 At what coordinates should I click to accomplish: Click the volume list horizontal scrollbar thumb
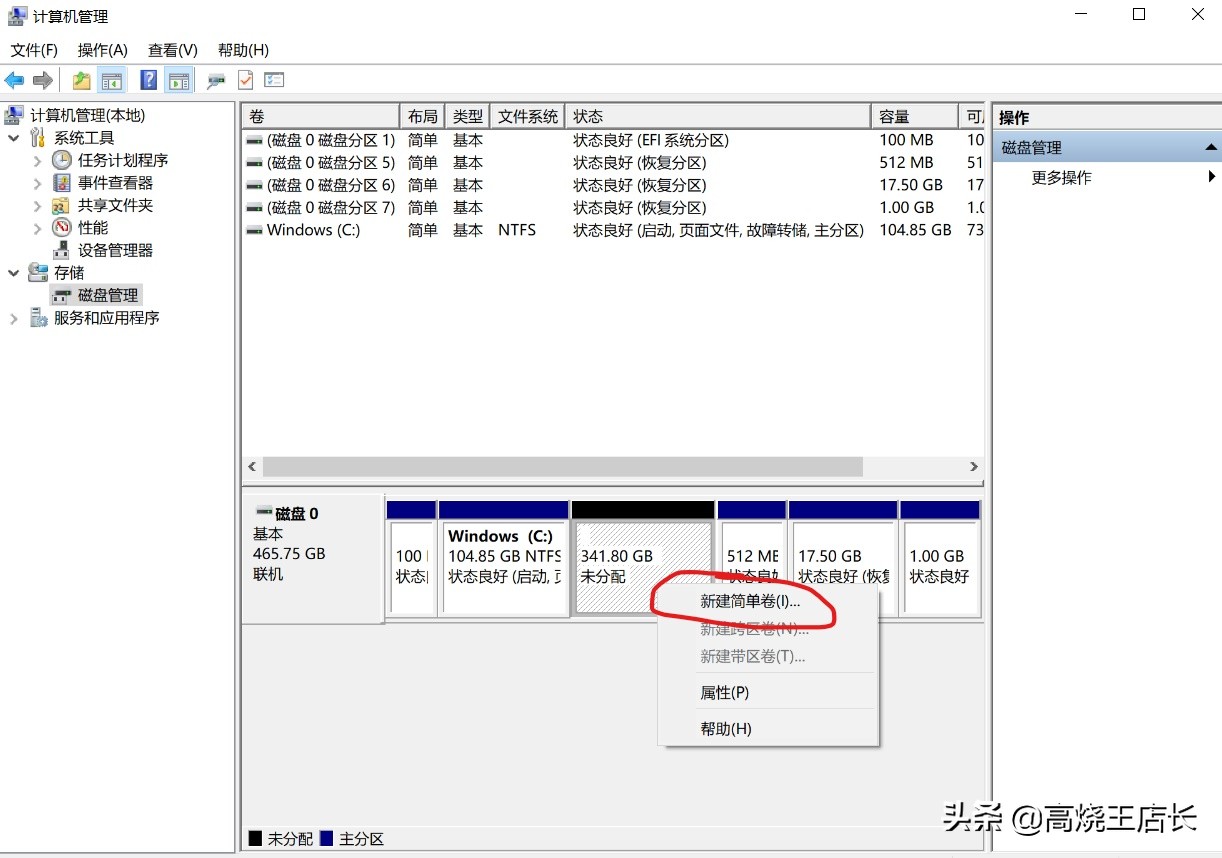click(x=562, y=467)
